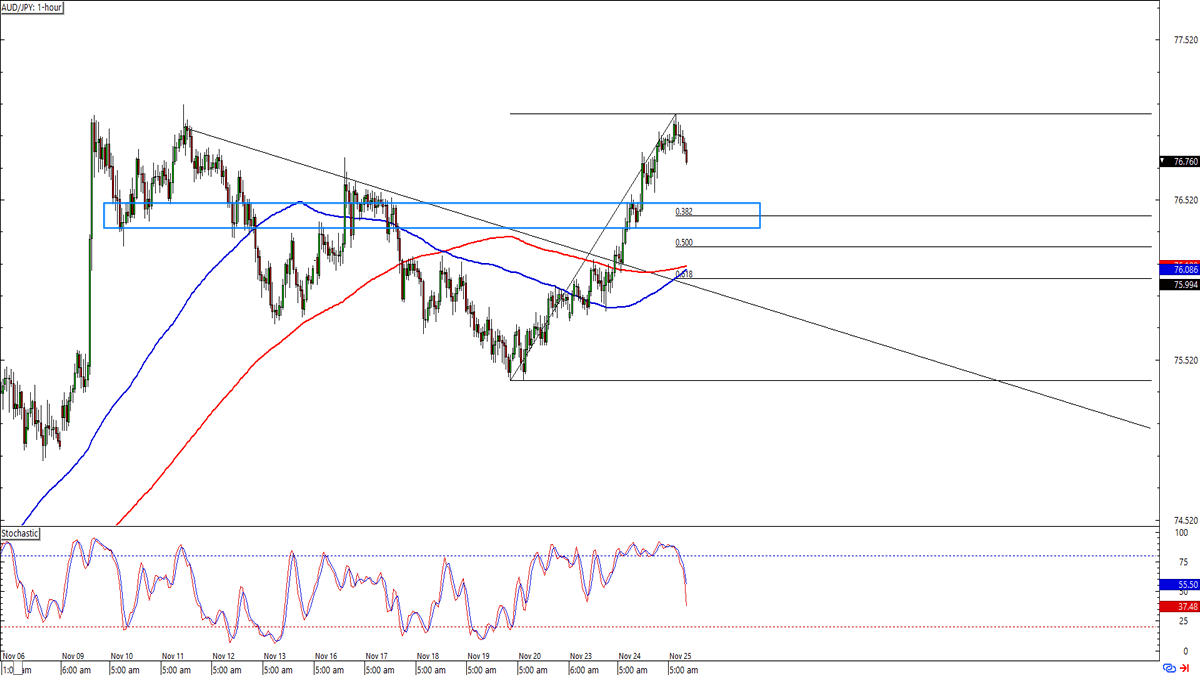
Task: Click the 100 stochastic scale label
Action: click(1180, 535)
